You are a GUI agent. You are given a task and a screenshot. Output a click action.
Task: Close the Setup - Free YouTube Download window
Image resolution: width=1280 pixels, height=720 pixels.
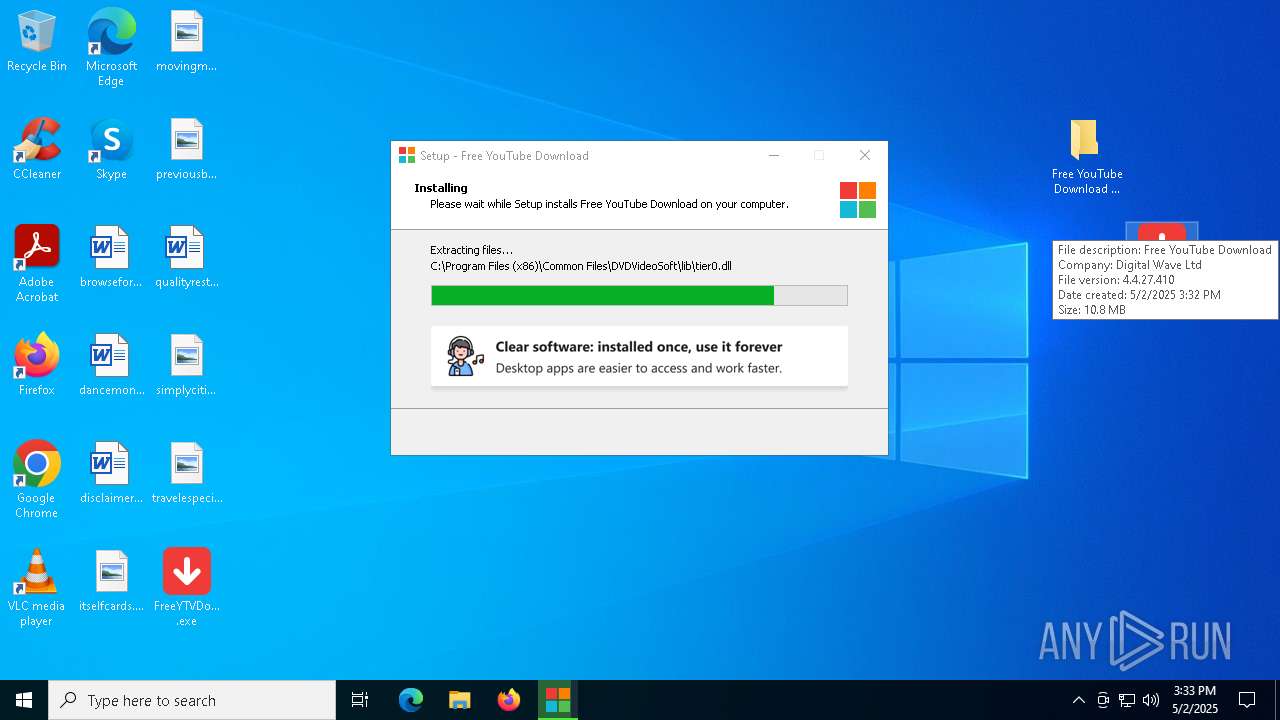tap(865, 155)
